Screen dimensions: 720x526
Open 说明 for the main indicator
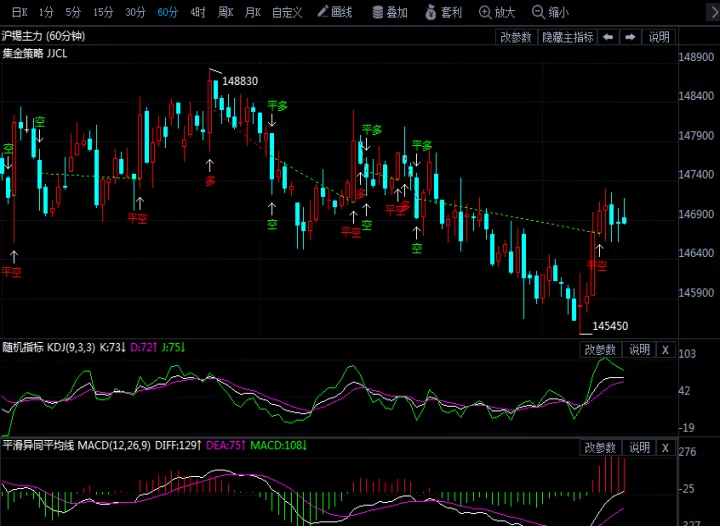point(659,37)
